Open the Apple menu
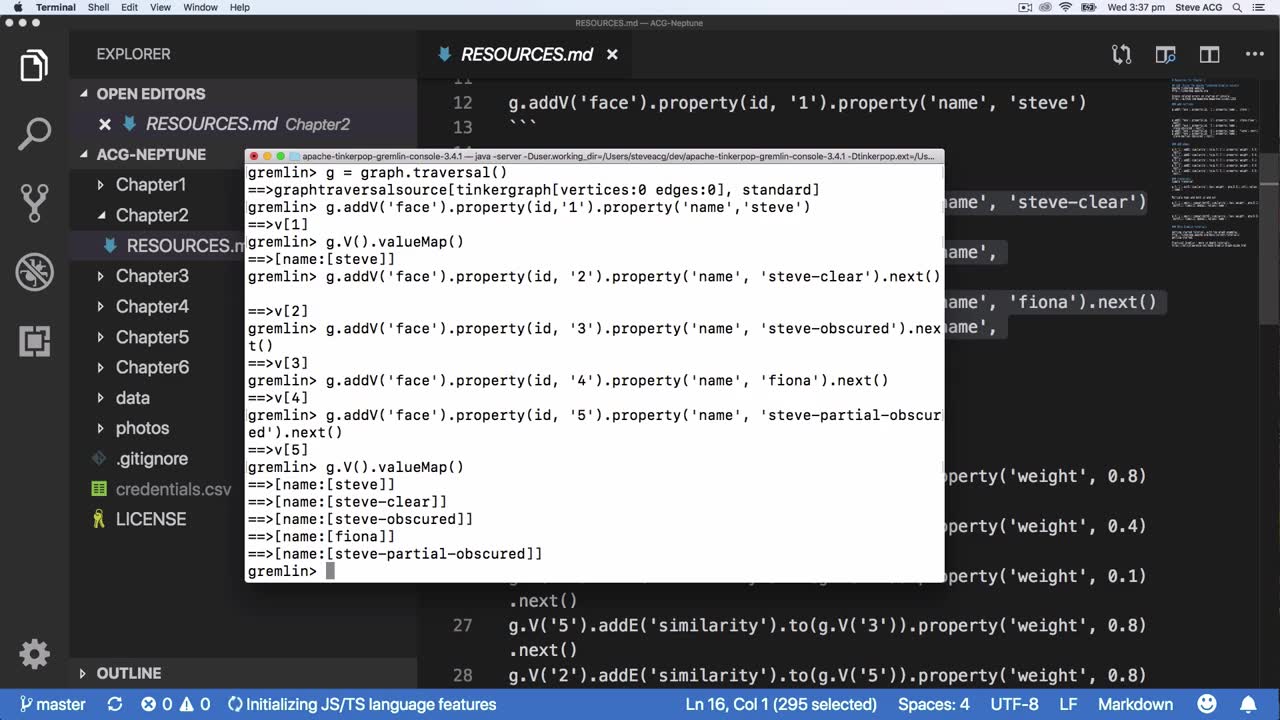Viewport: 1280px width, 720px height. click(17, 7)
